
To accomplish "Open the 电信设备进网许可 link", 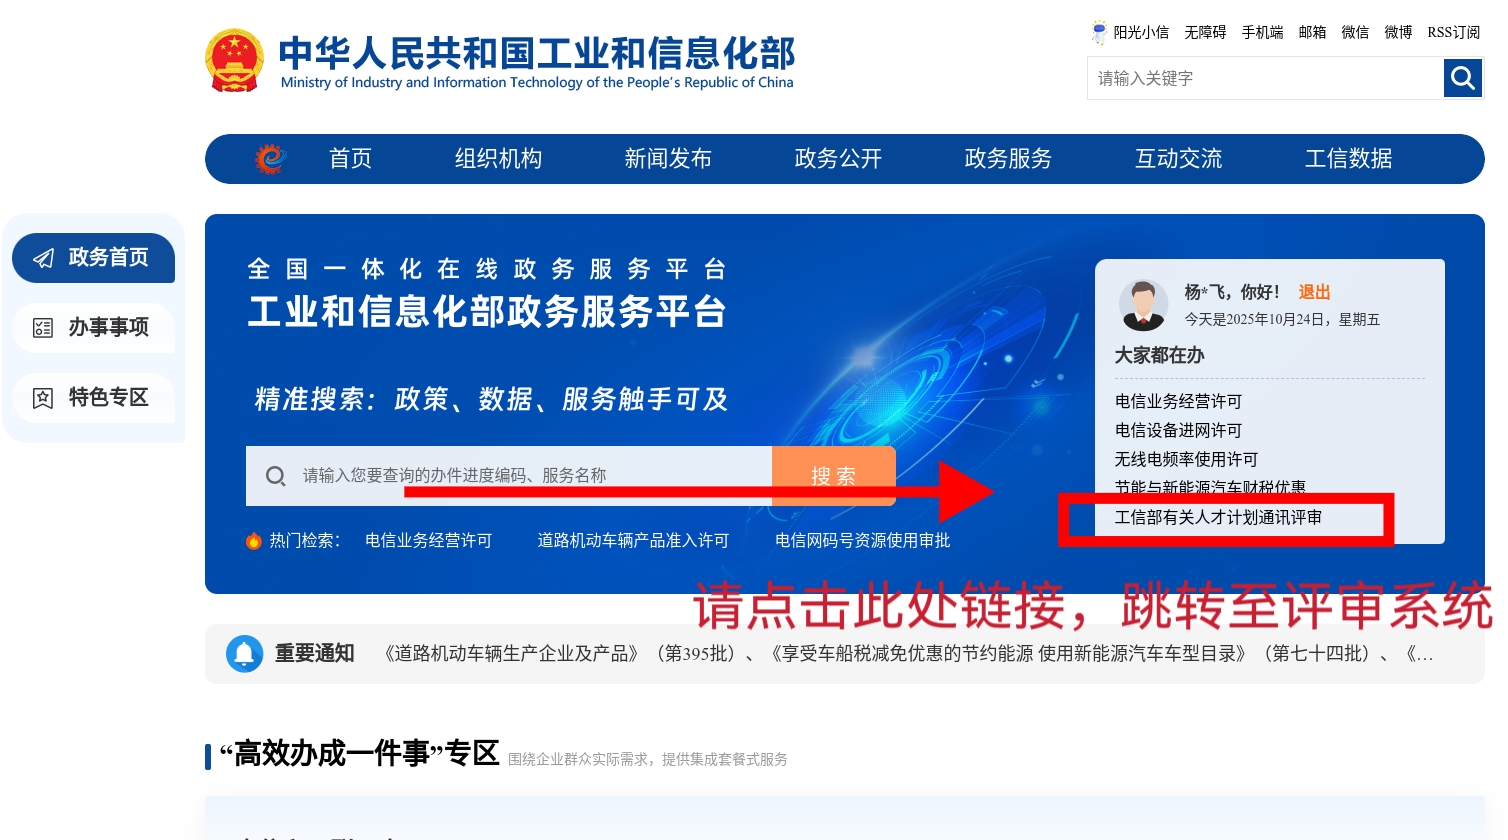I will click(x=1178, y=430).
